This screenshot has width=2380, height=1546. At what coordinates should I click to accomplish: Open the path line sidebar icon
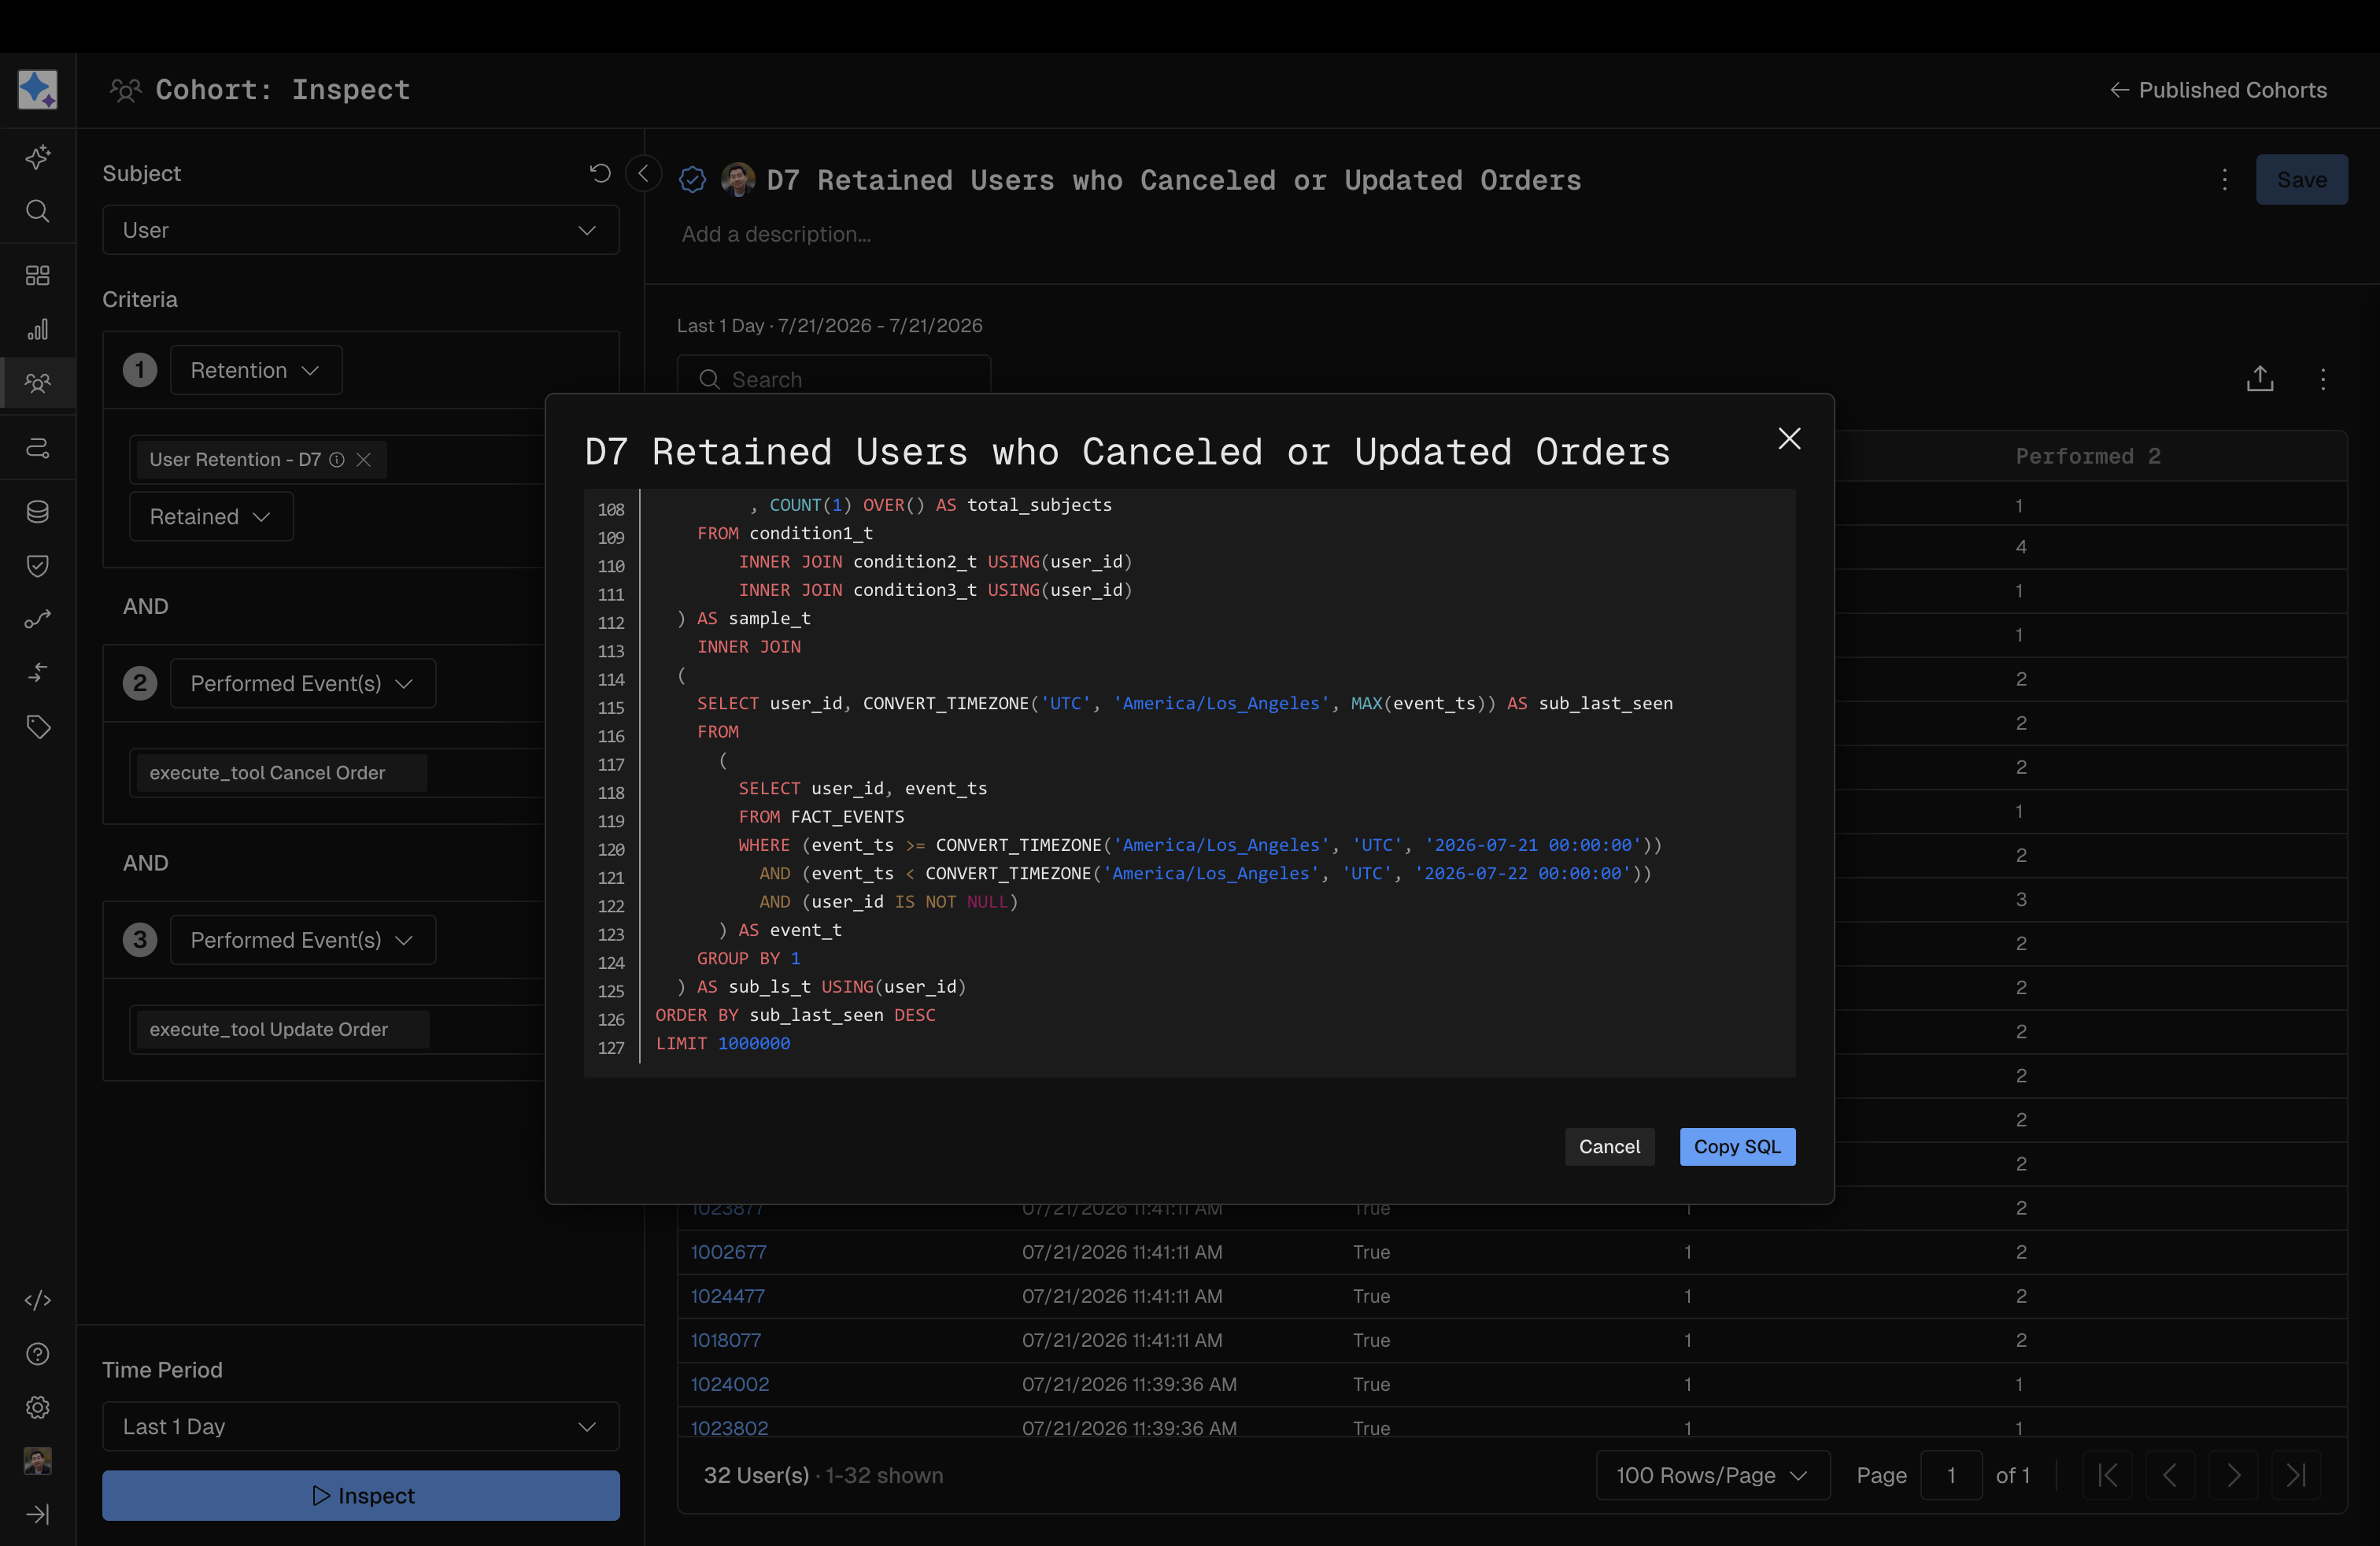pos(38,620)
